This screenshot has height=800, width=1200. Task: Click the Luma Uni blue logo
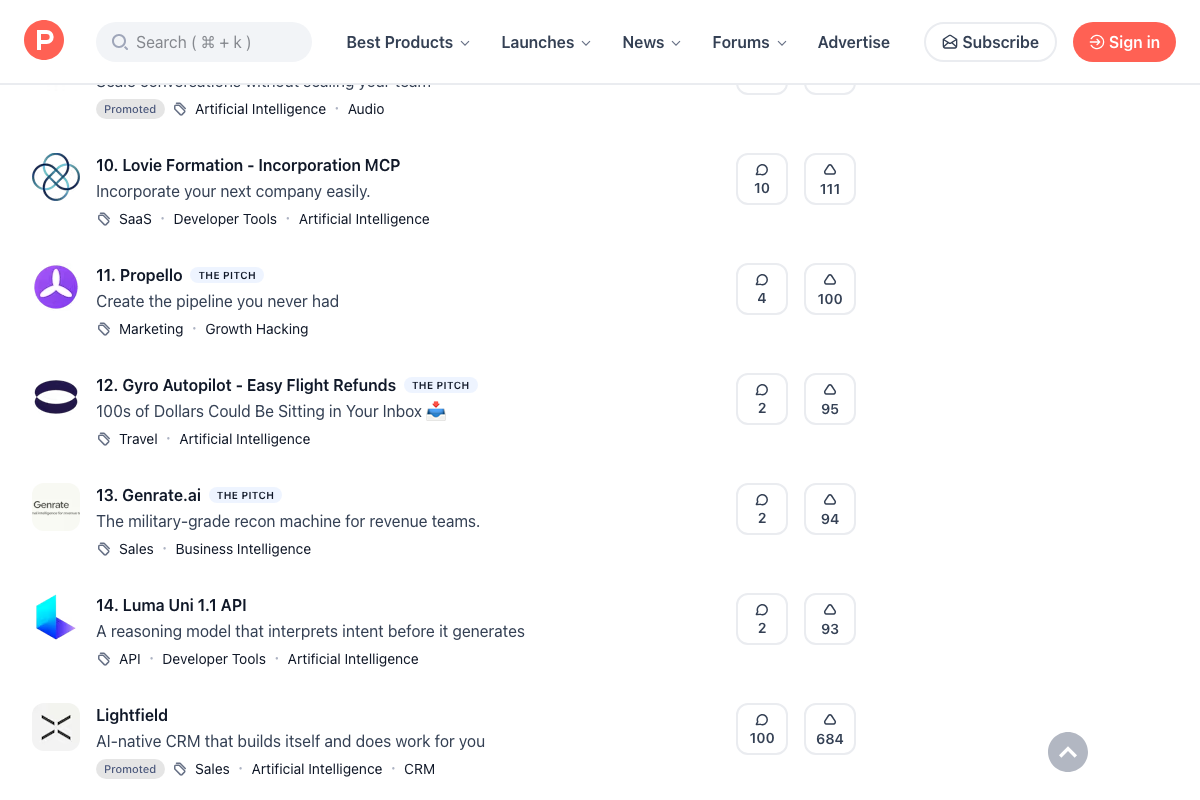pyautogui.click(x=56, y=617)
